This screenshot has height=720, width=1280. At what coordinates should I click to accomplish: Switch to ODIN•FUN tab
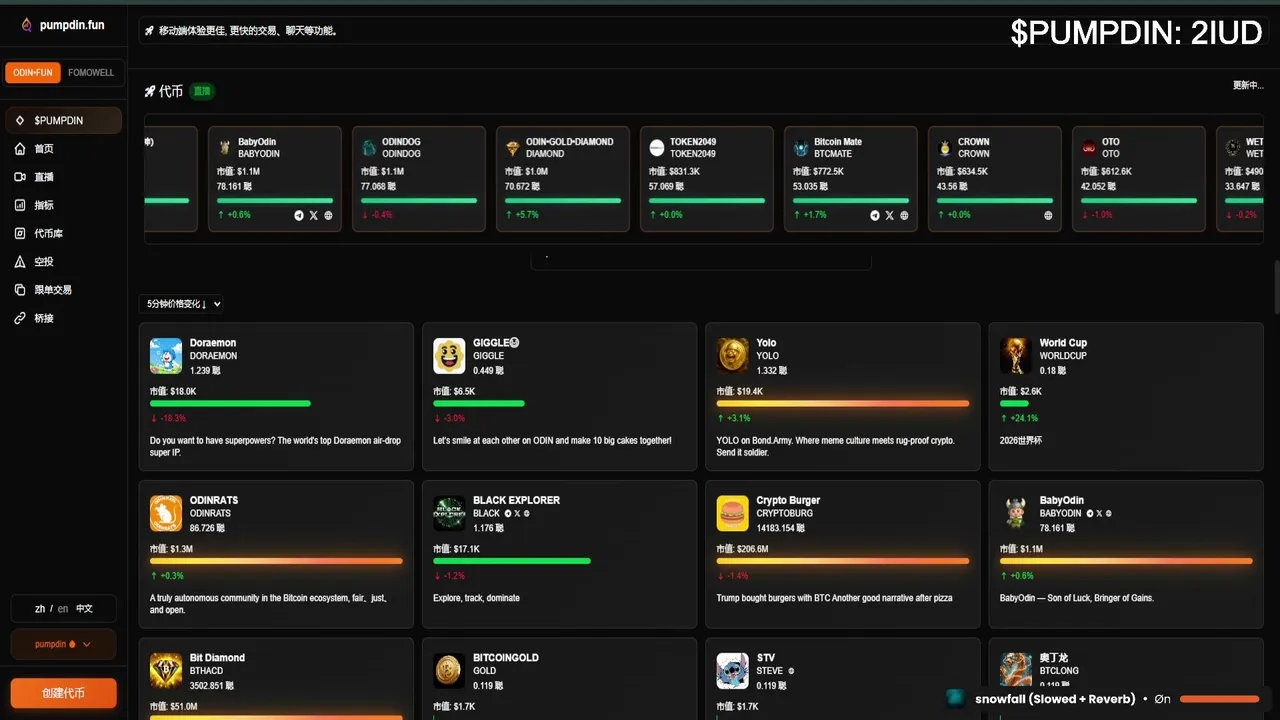click(33, 73)
